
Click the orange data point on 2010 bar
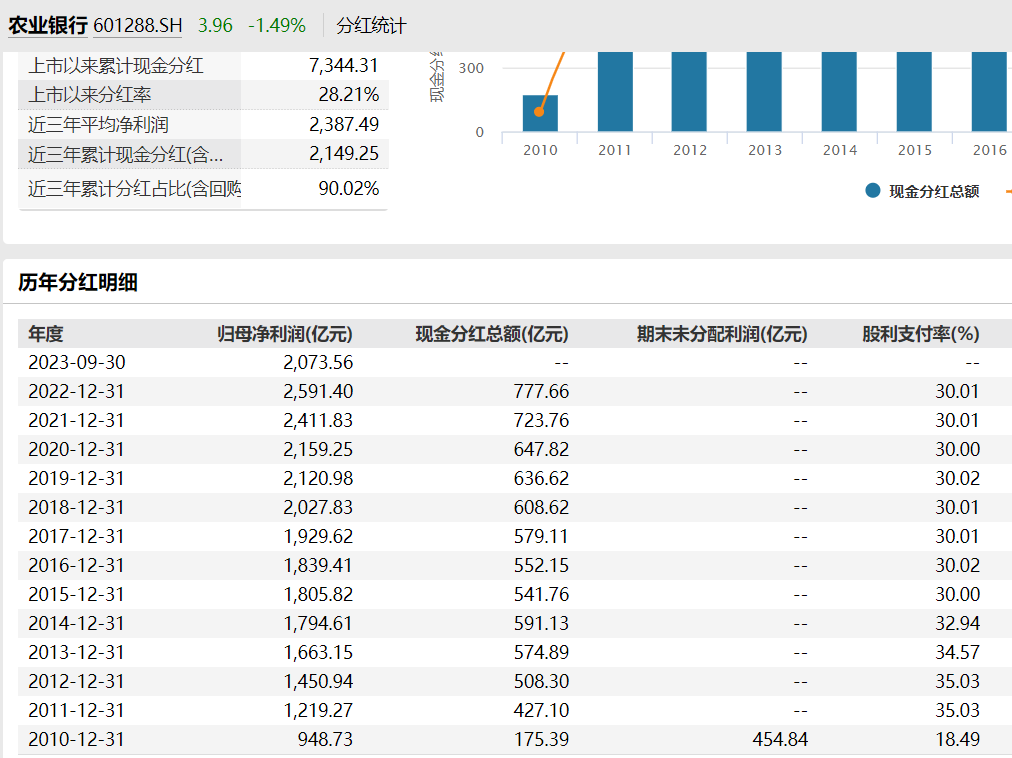coord(539,112)
